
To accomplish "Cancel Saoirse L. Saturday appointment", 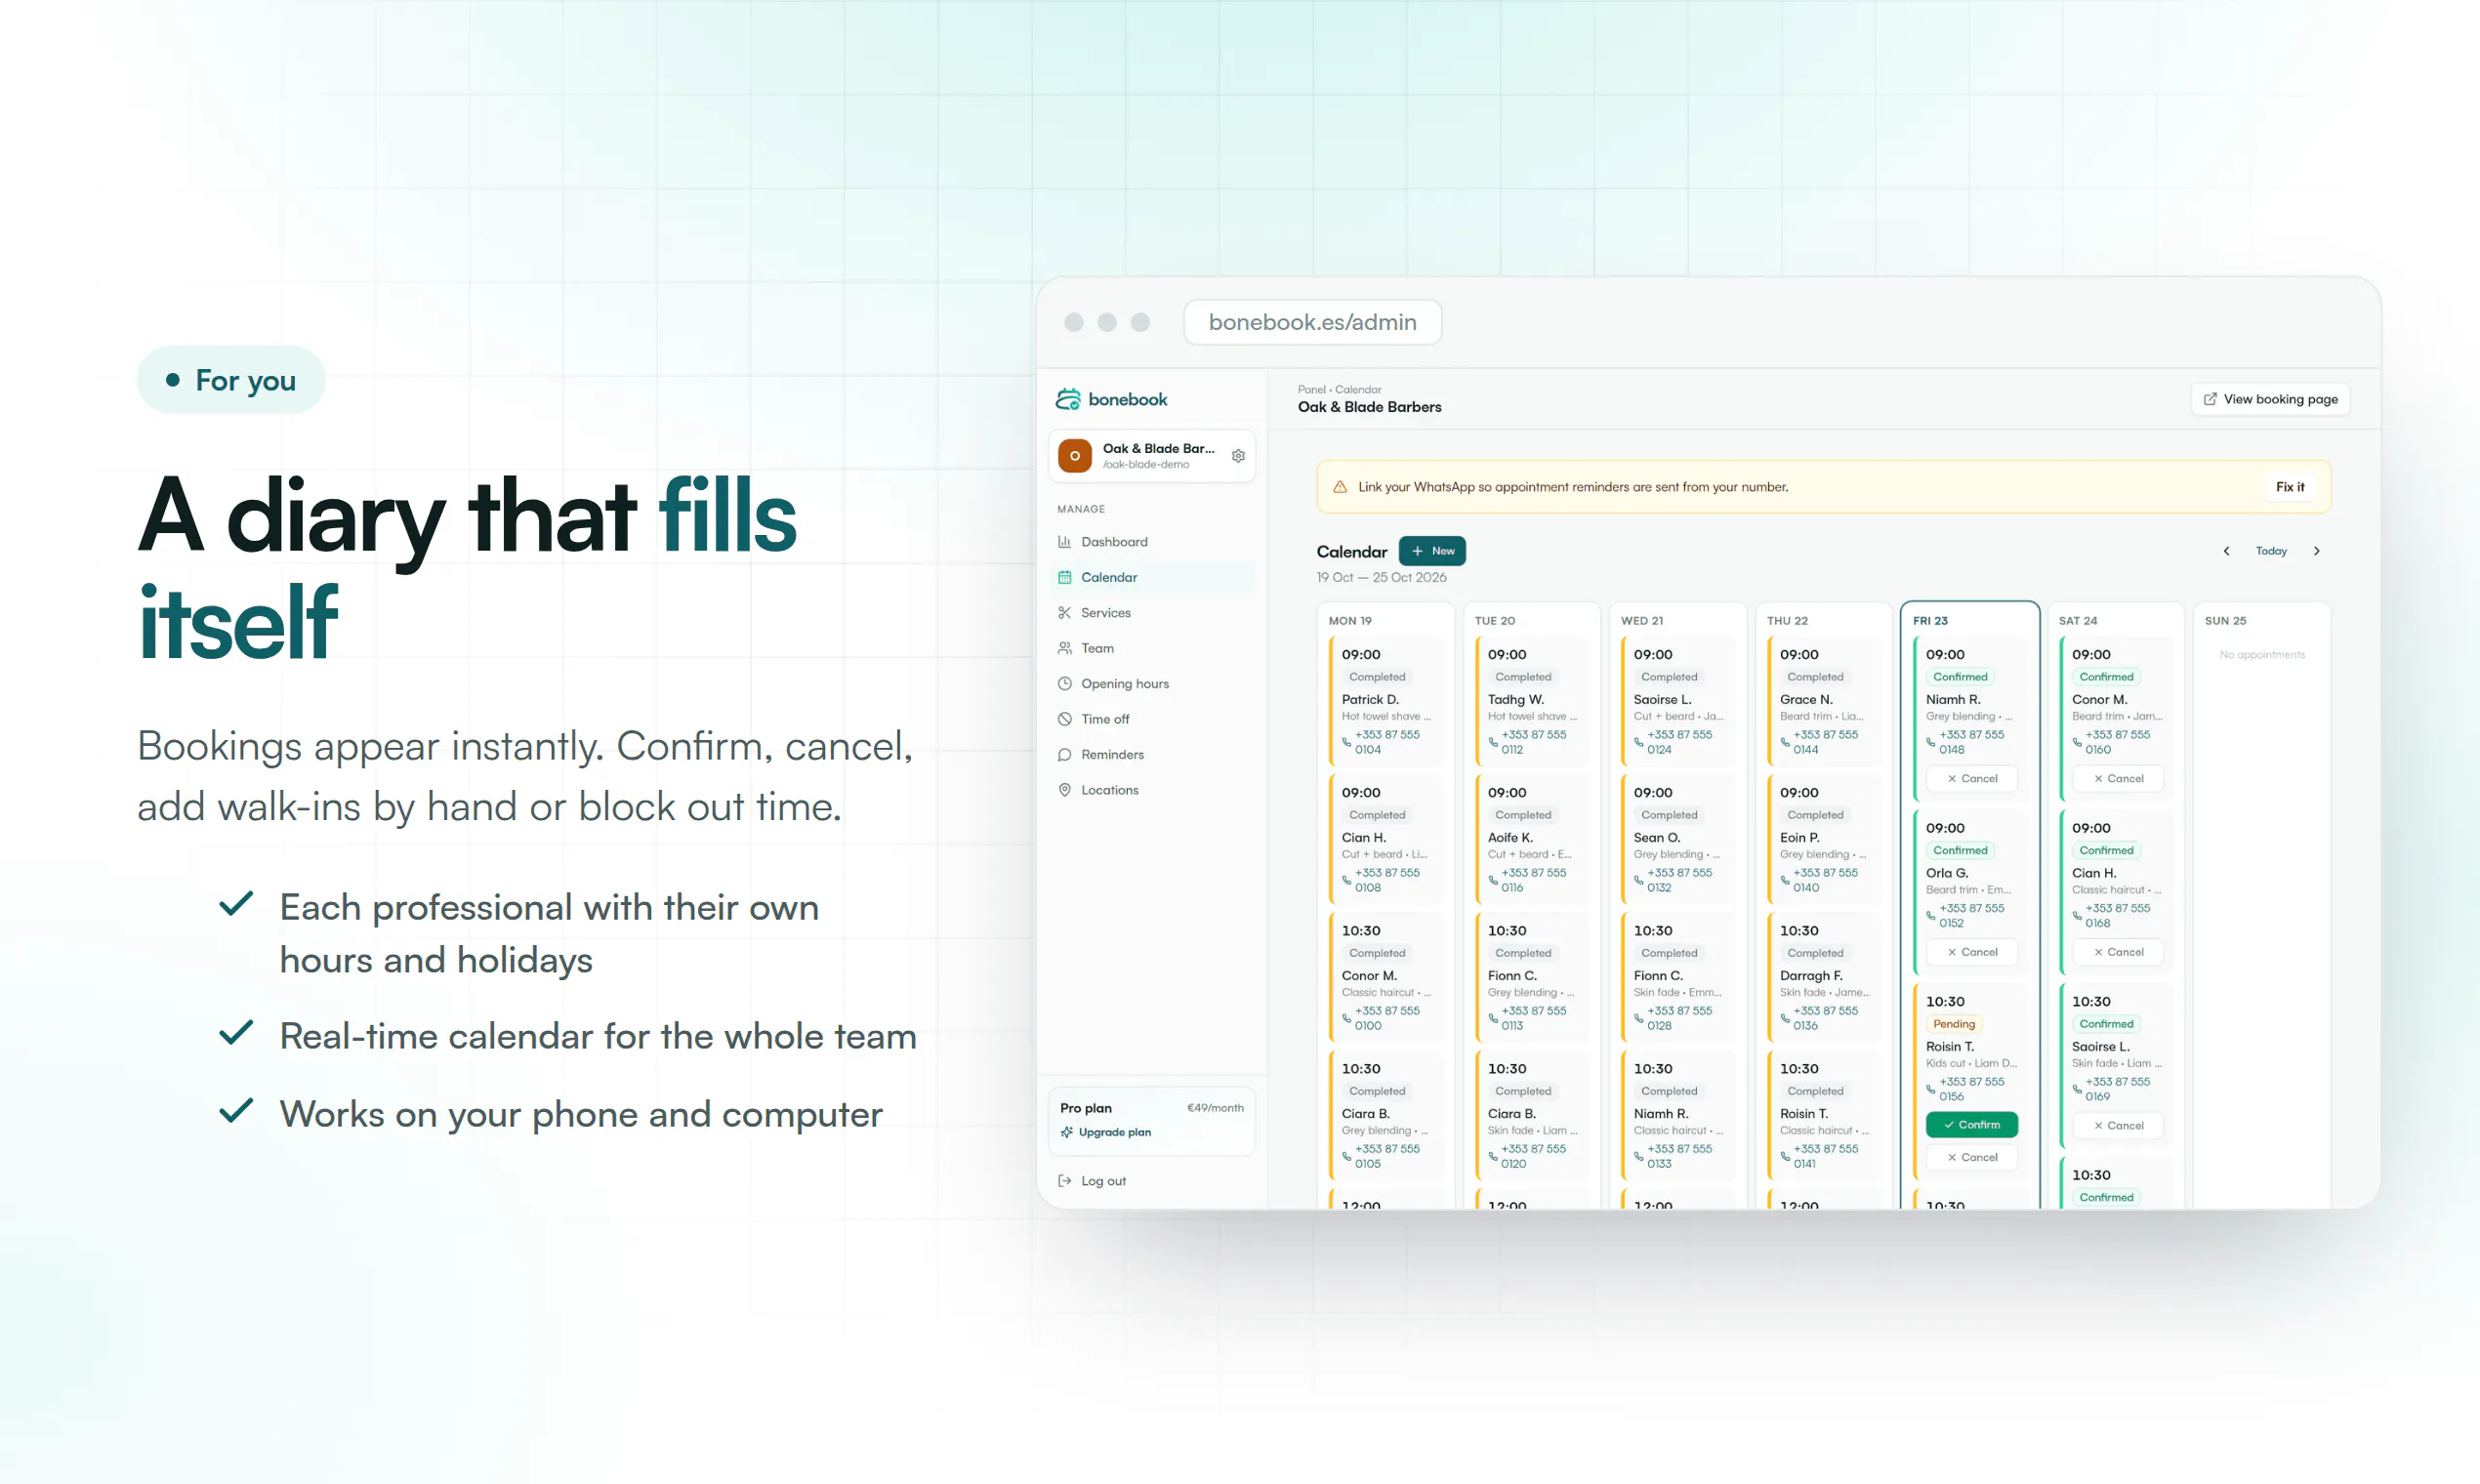I will click(2117, 1125).
